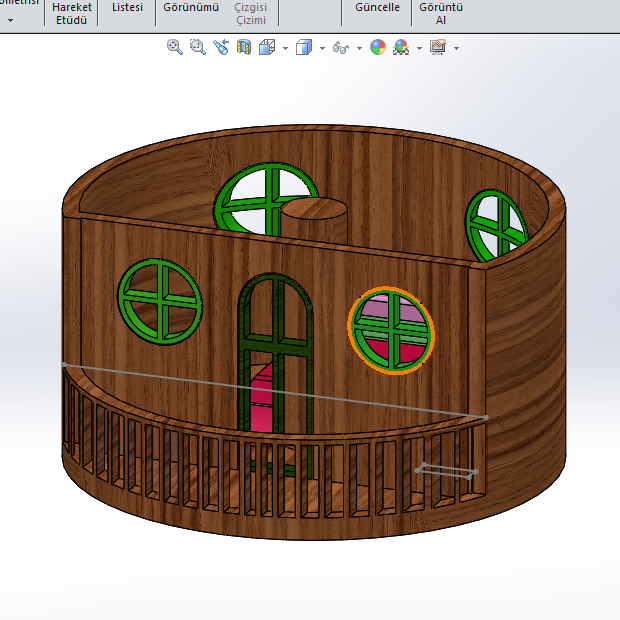
Task: Expand the Display Style dropdown arrow
Action: [322, 48]
